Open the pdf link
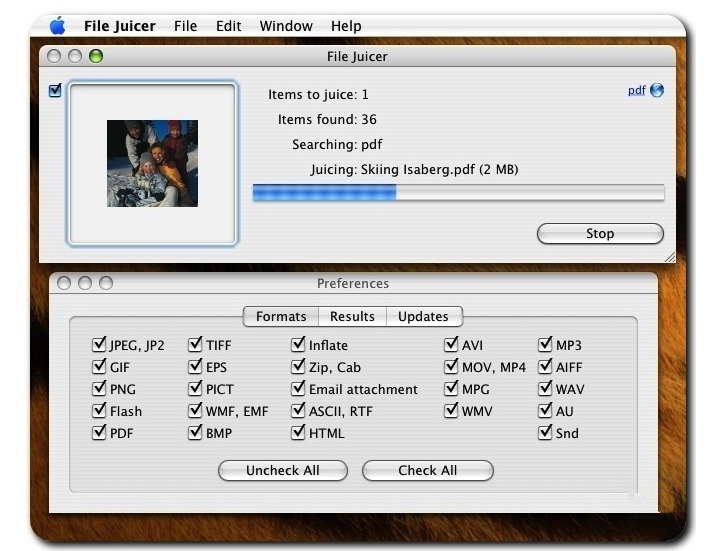Image resolution: width=716 pixels, height=551 pixels. [637, 90]
